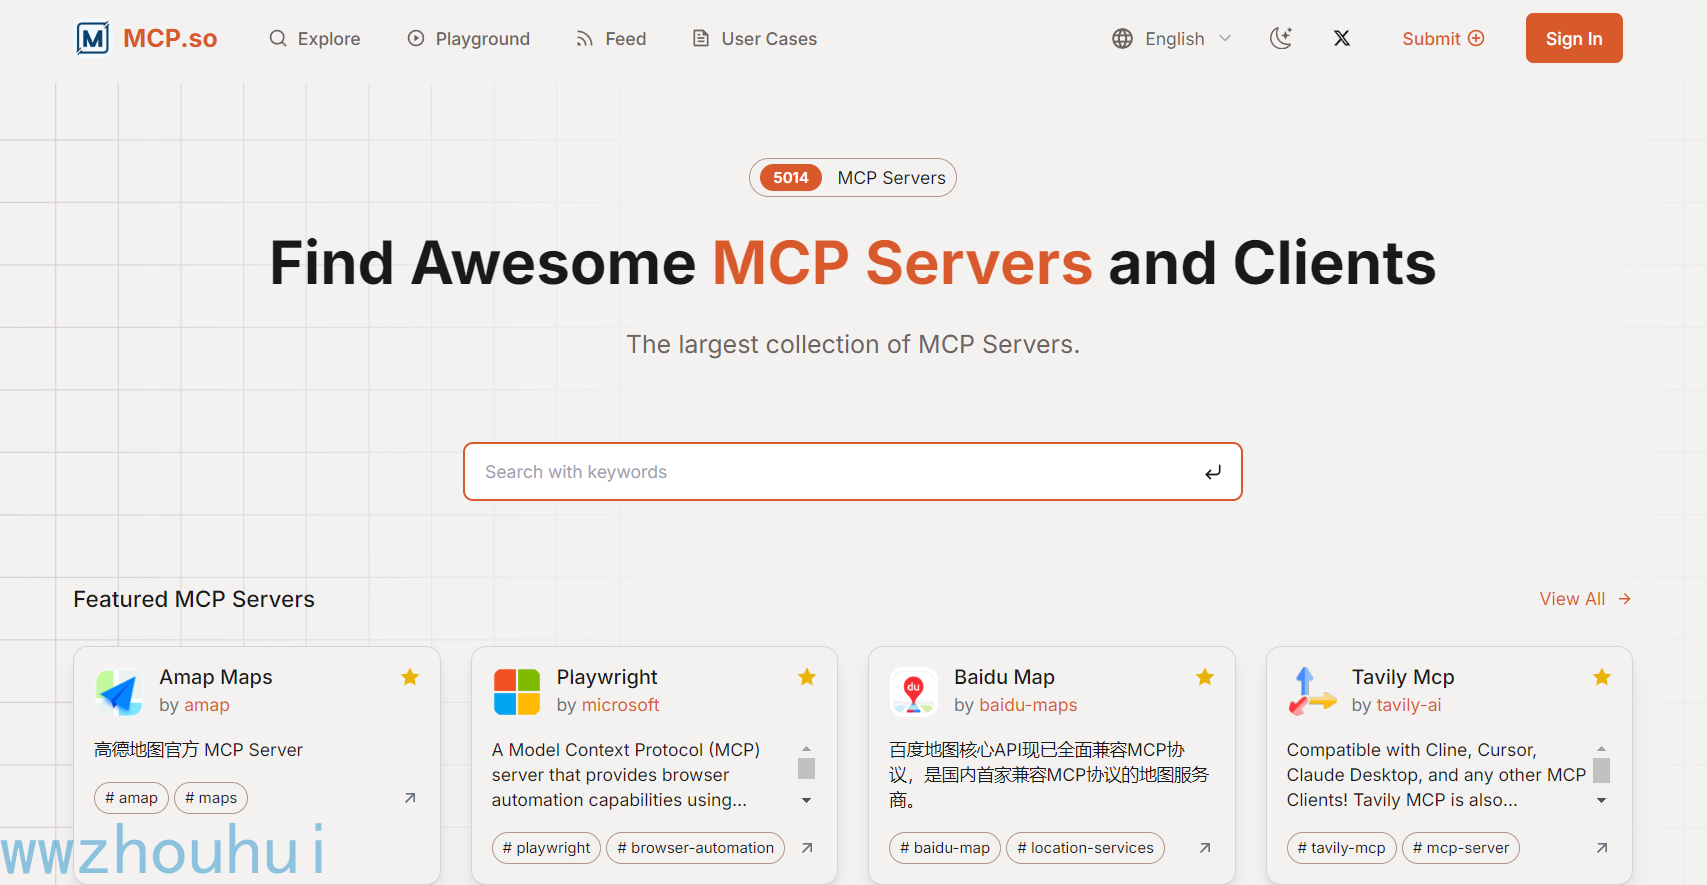This screenshot has height=885, width=1707.
Task: Click the microsoft author link
Action: click(x=621, y=705)
